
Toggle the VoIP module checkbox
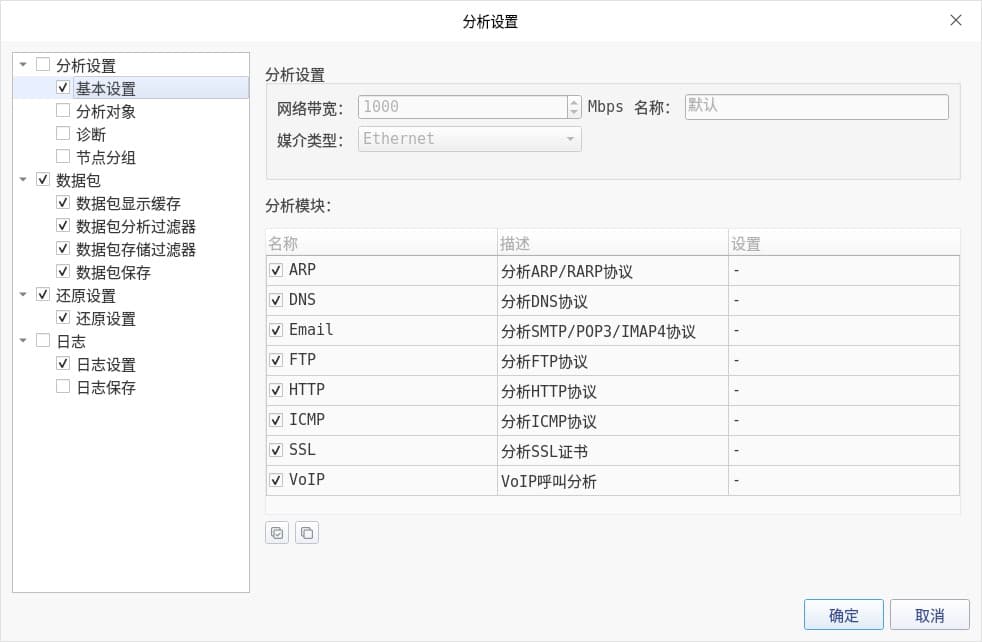(x=276, y=480)
